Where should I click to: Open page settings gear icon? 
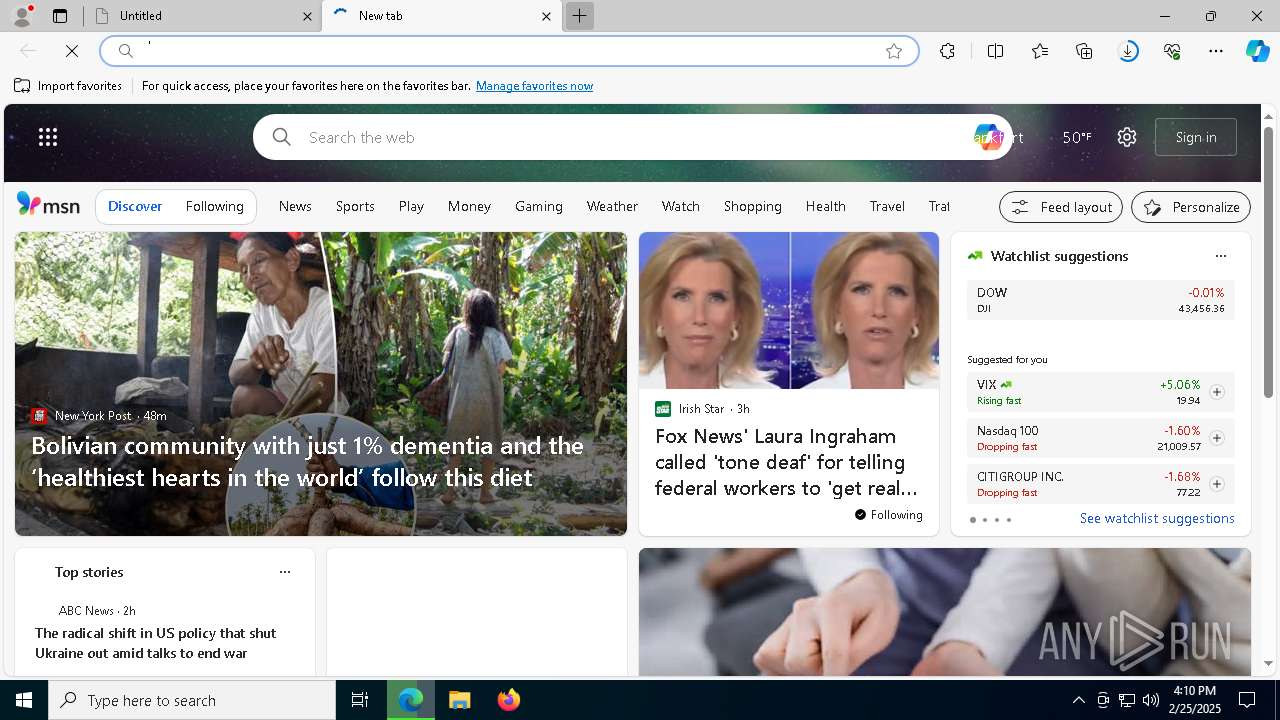pyautogui.click(x=1127, y=137)
